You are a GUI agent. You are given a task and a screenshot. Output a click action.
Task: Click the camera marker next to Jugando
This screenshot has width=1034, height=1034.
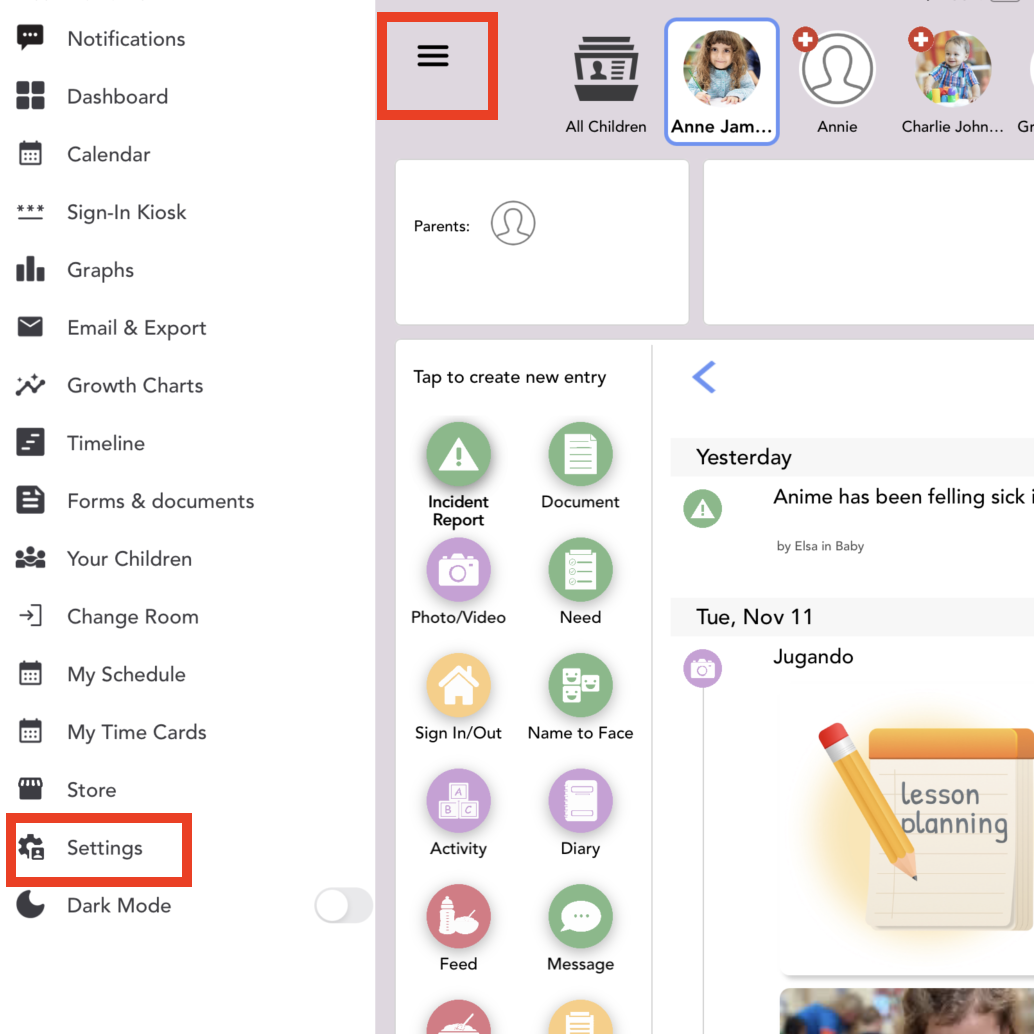click(x=702, y=669)
